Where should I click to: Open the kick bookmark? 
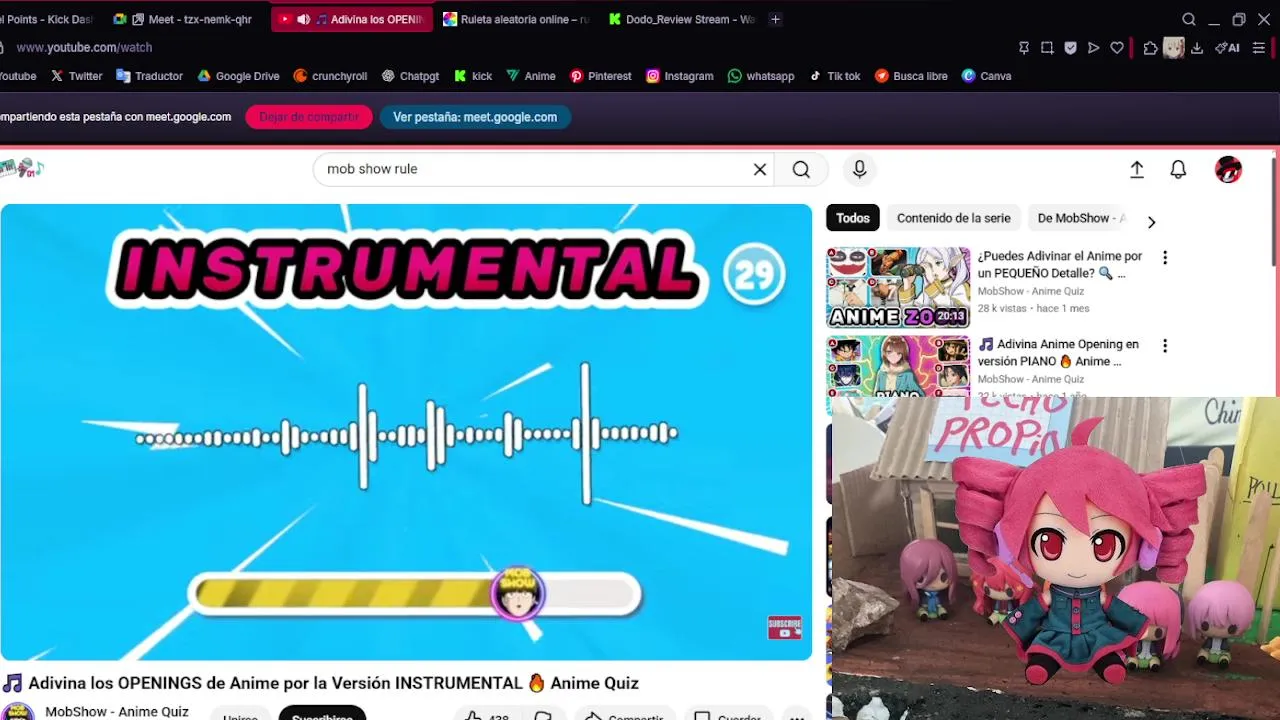(x=473, y=76)
